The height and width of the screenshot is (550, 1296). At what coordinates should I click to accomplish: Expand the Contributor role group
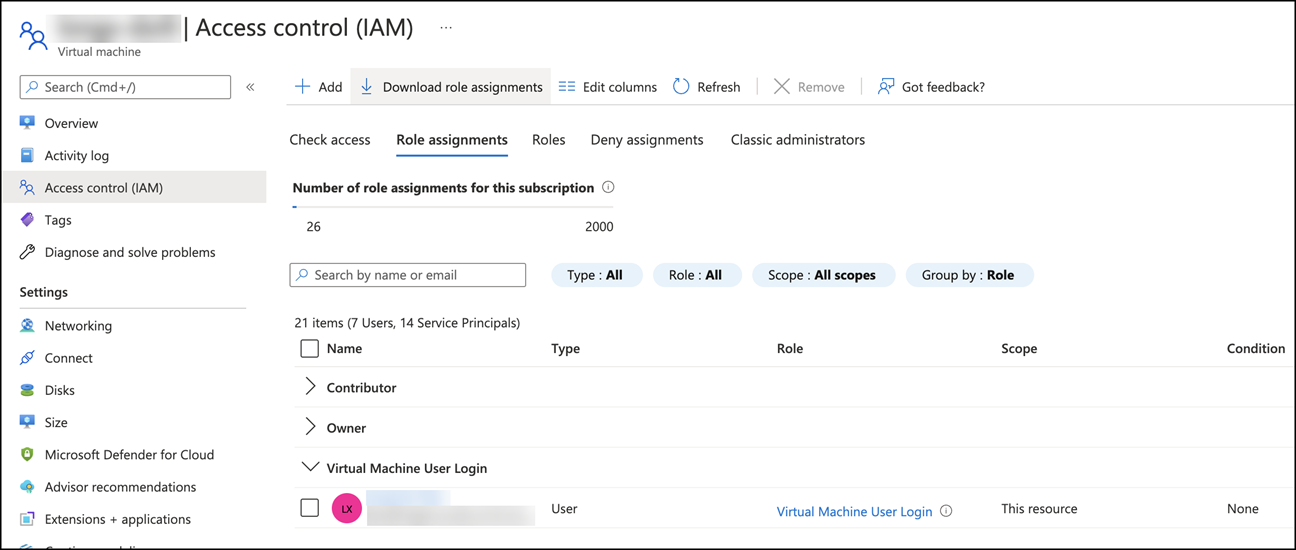click(310, 387)
